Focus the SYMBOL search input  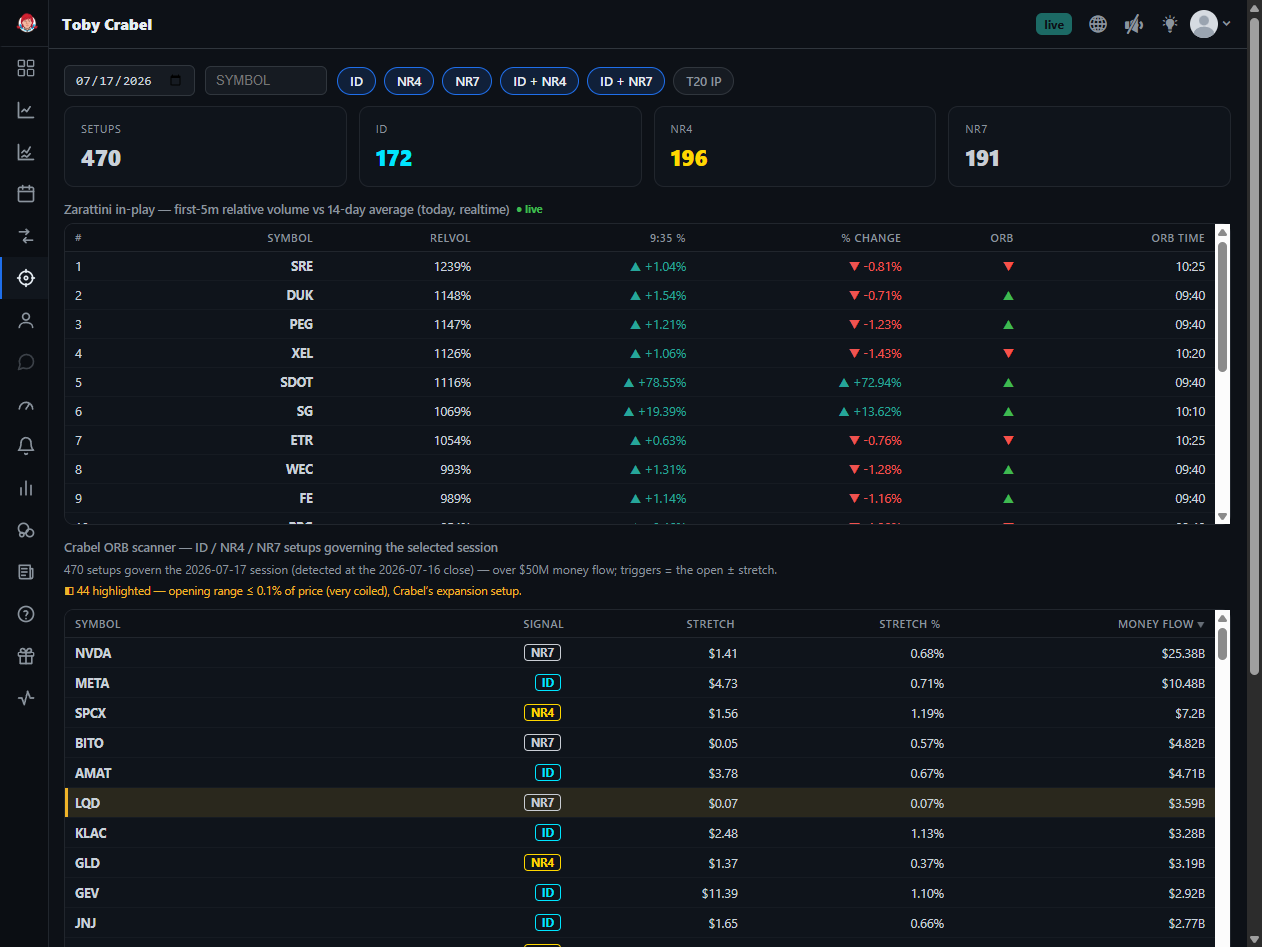(x=266, y=80)
